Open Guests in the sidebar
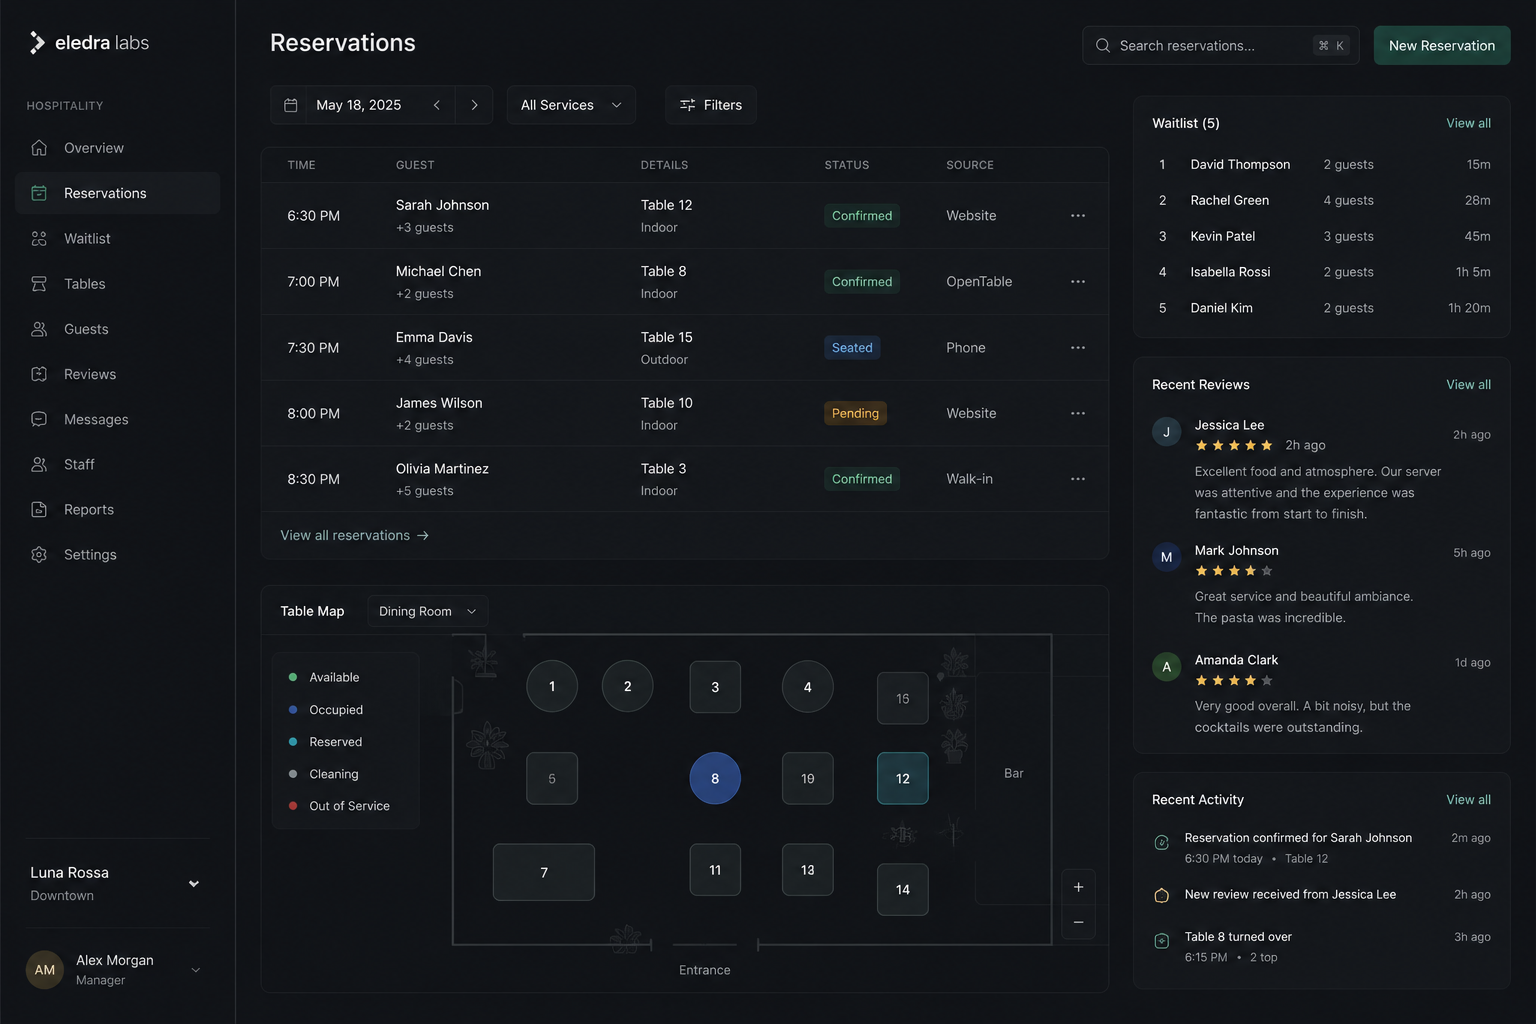 pyautogui.click(x=118, y=329)
